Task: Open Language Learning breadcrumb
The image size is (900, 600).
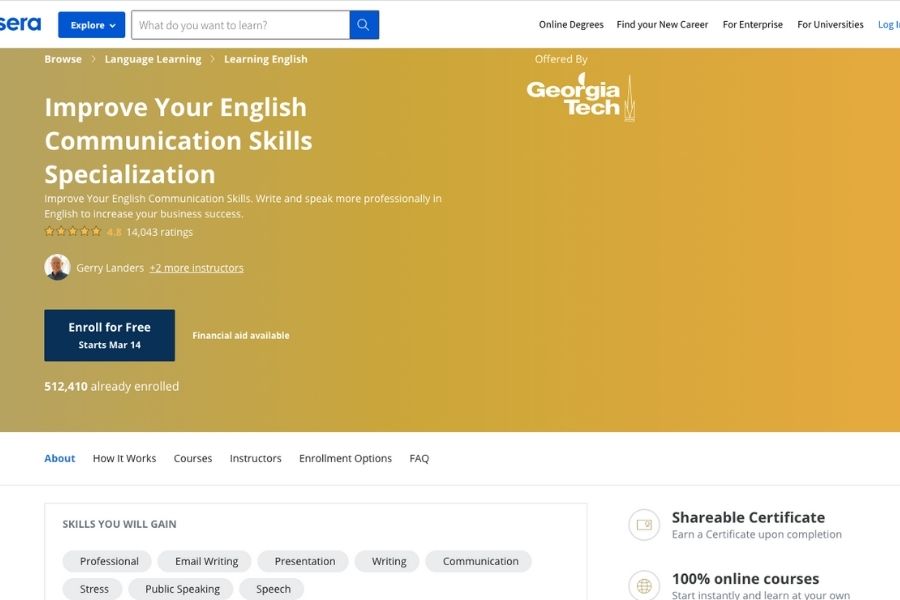Action: [153, 59]
